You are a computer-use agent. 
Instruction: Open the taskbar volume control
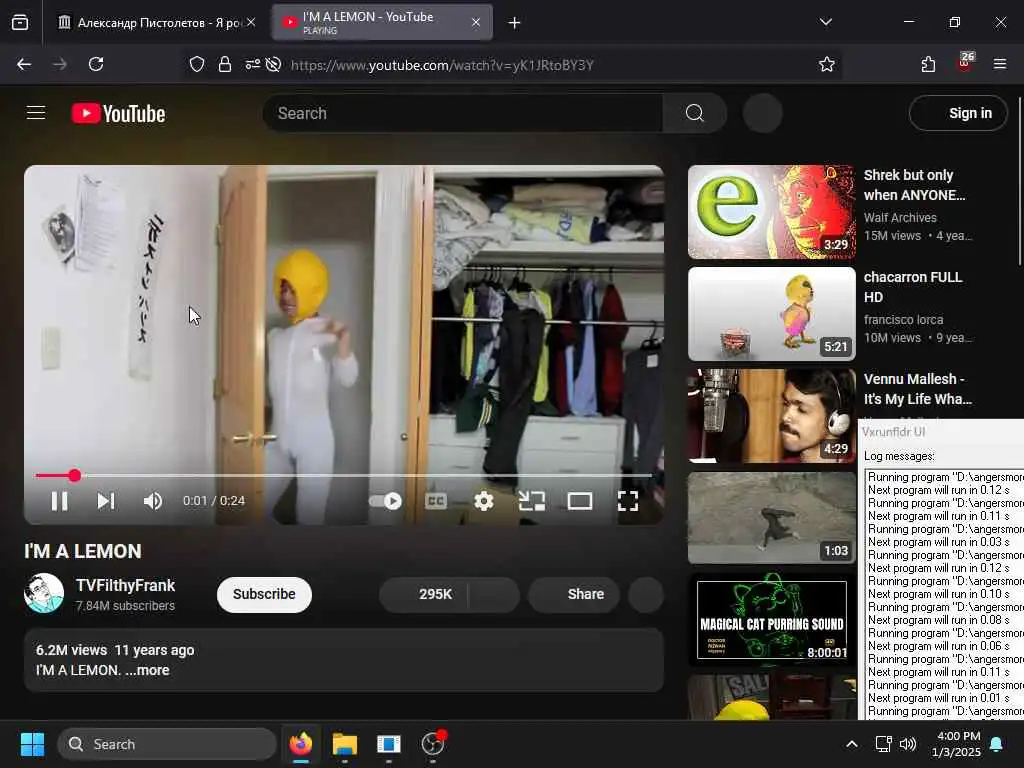pyautogui.click(x=908, y=744)
